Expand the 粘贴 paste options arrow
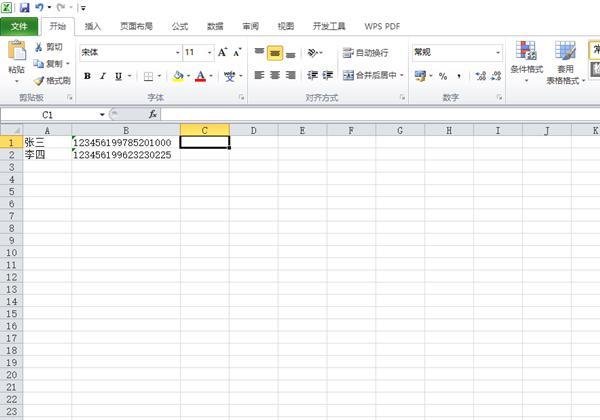Screen dimensions: 600x420 16,81
